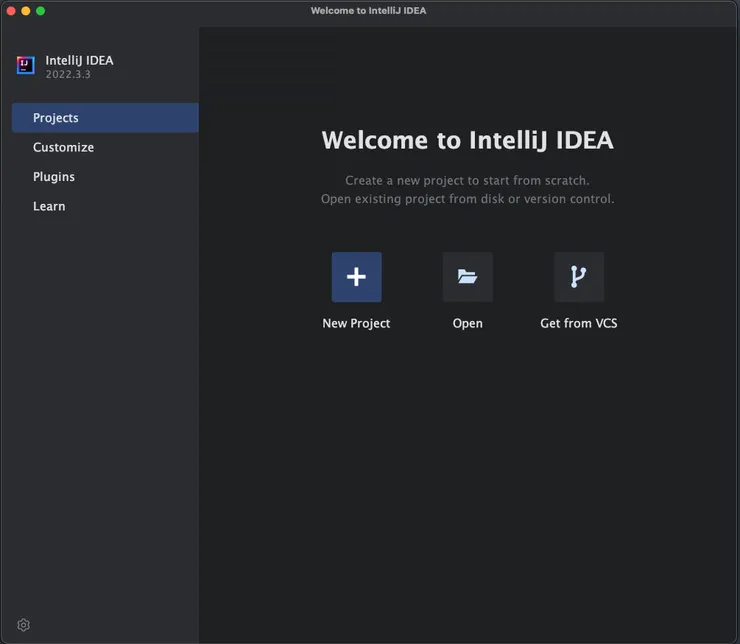Image resolution: width=740 pixels, height=644 pixels.
Task: Click the version text 2022.3.3
Action: point(68,74)
